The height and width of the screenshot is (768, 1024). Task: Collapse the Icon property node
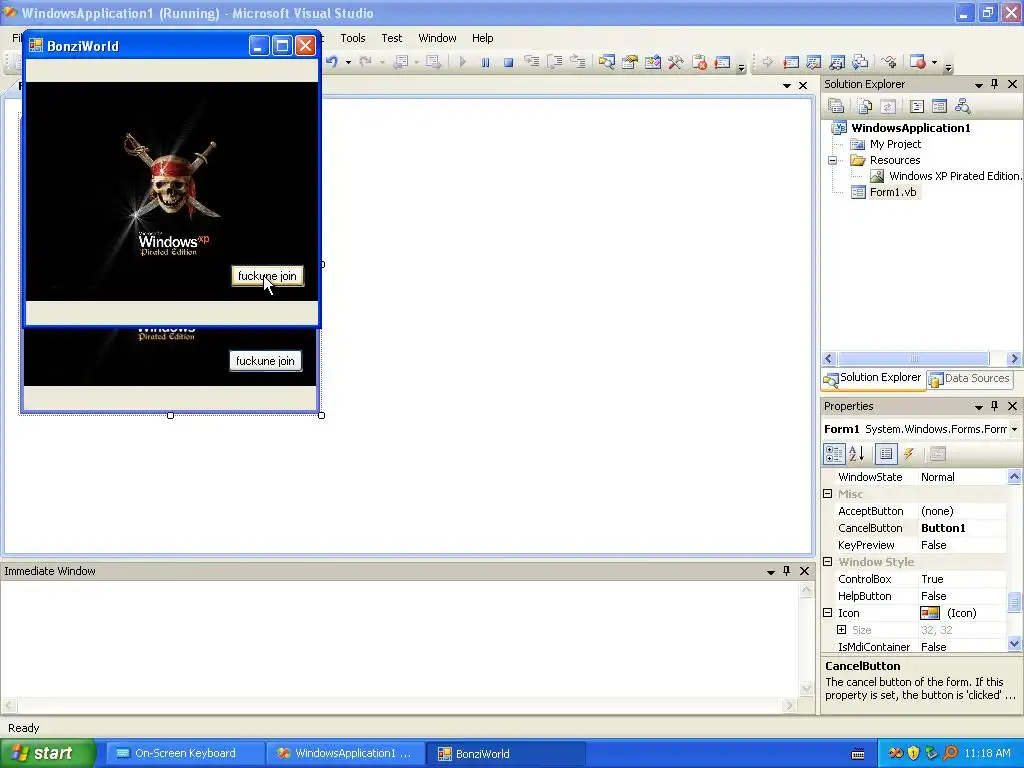(x=827, y=613)
